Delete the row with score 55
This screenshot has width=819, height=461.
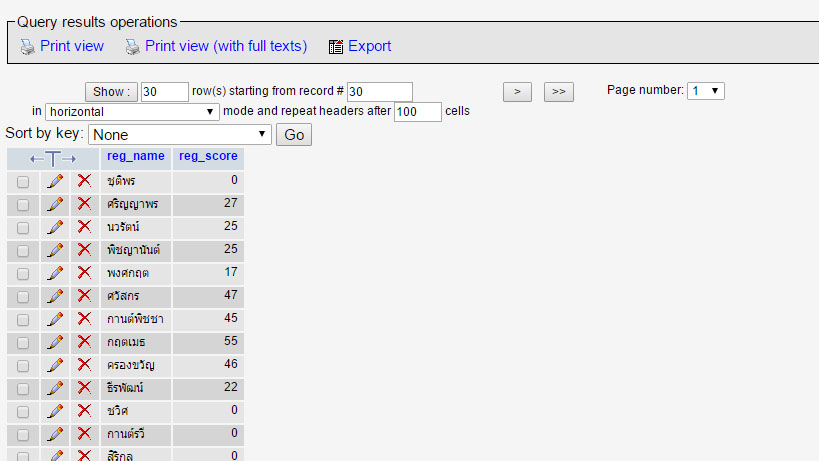pyautogui.click(x=84, y=341)
